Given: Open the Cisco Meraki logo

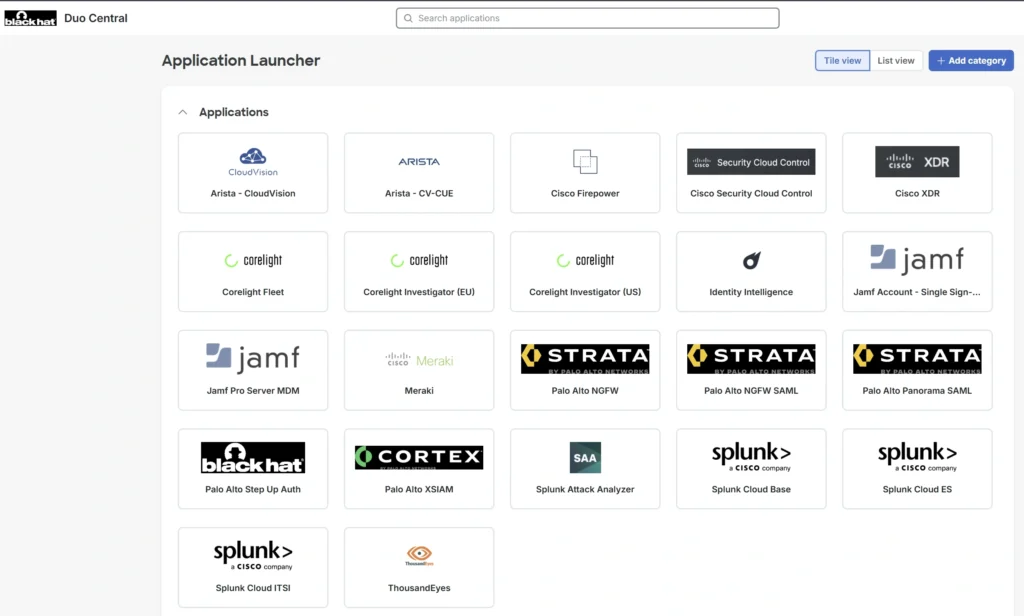Looking at the screenshot, I should pos(419,360).
